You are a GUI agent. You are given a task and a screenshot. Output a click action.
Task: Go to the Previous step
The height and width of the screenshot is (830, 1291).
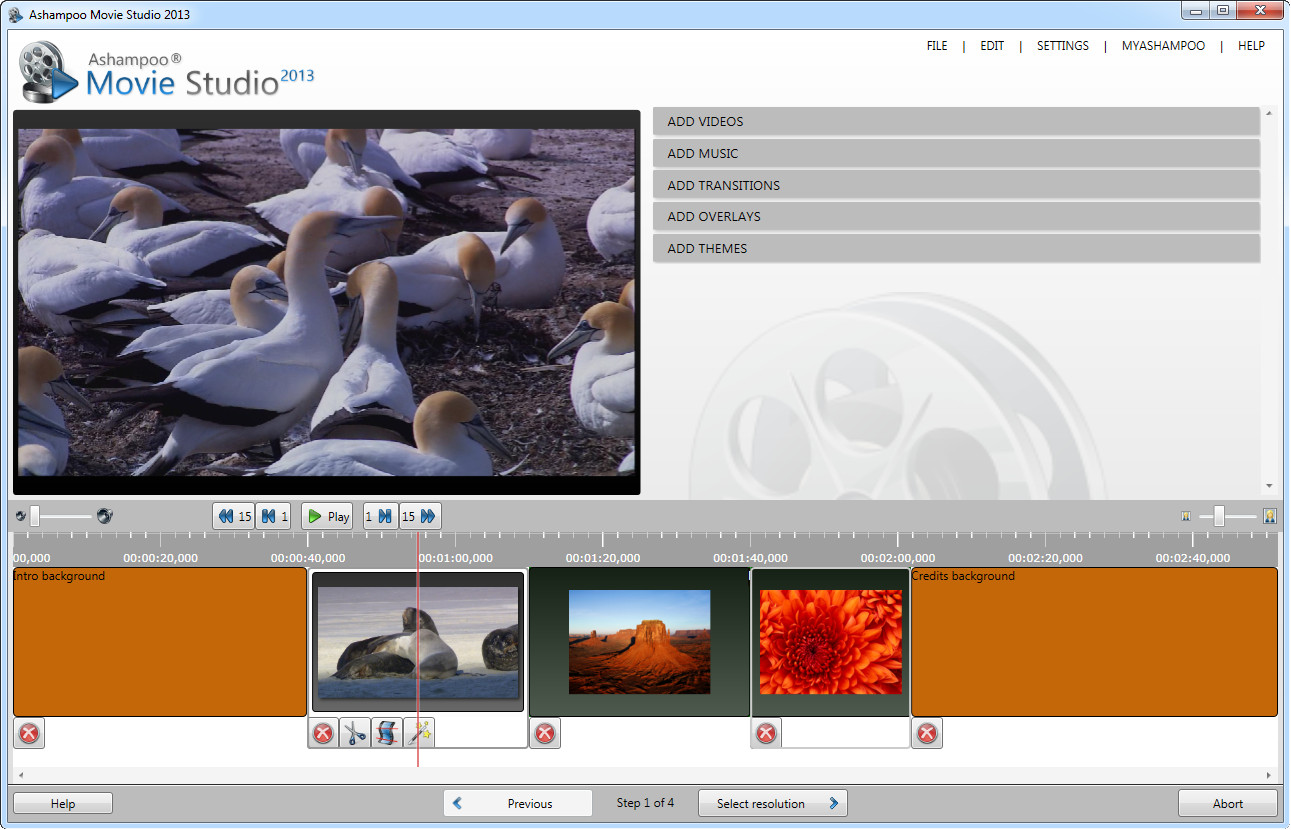pos(518,803)
